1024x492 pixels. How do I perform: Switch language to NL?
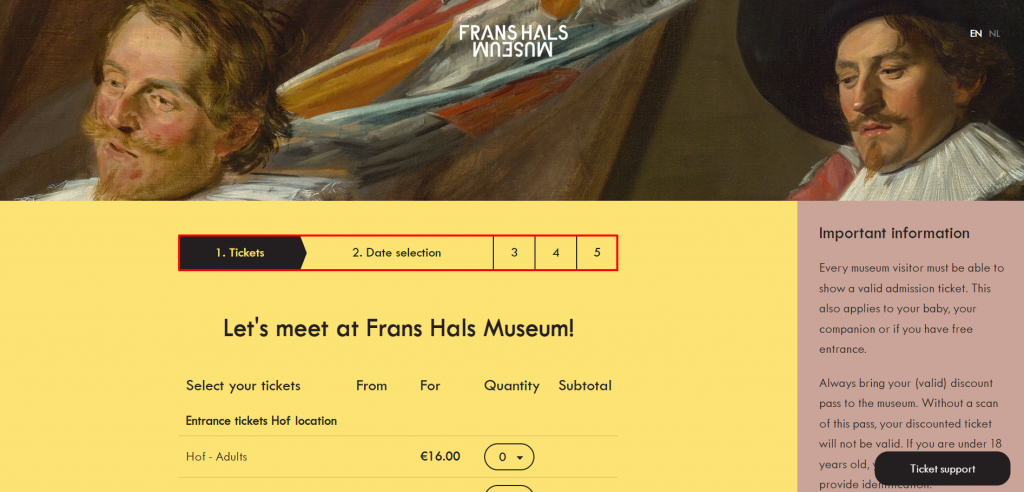pos(994,34)
